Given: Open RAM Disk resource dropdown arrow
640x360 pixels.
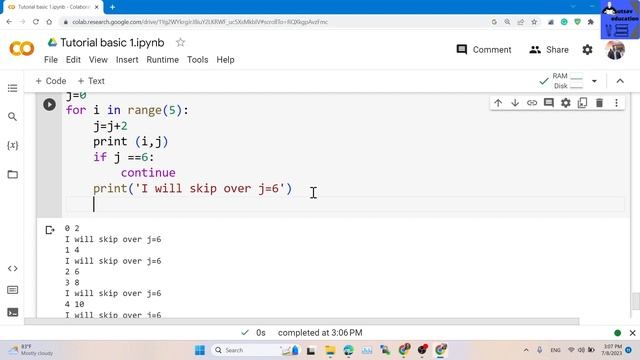Looking at the screenshot, I should (594, 81).
